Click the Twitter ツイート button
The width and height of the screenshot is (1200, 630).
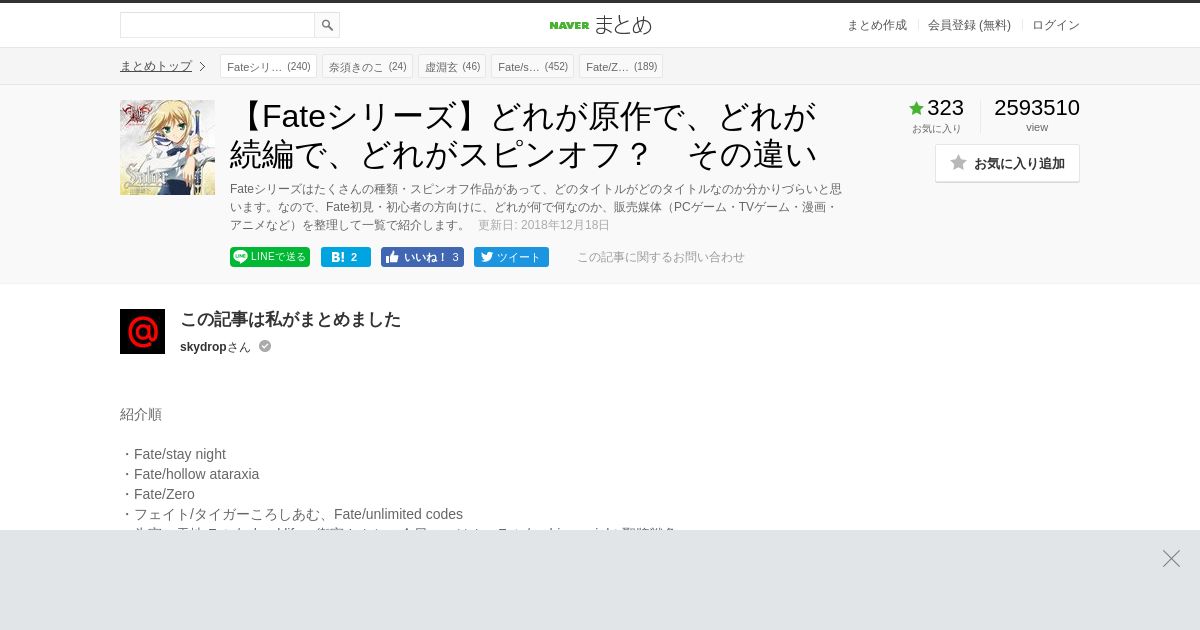click(511, 257)
